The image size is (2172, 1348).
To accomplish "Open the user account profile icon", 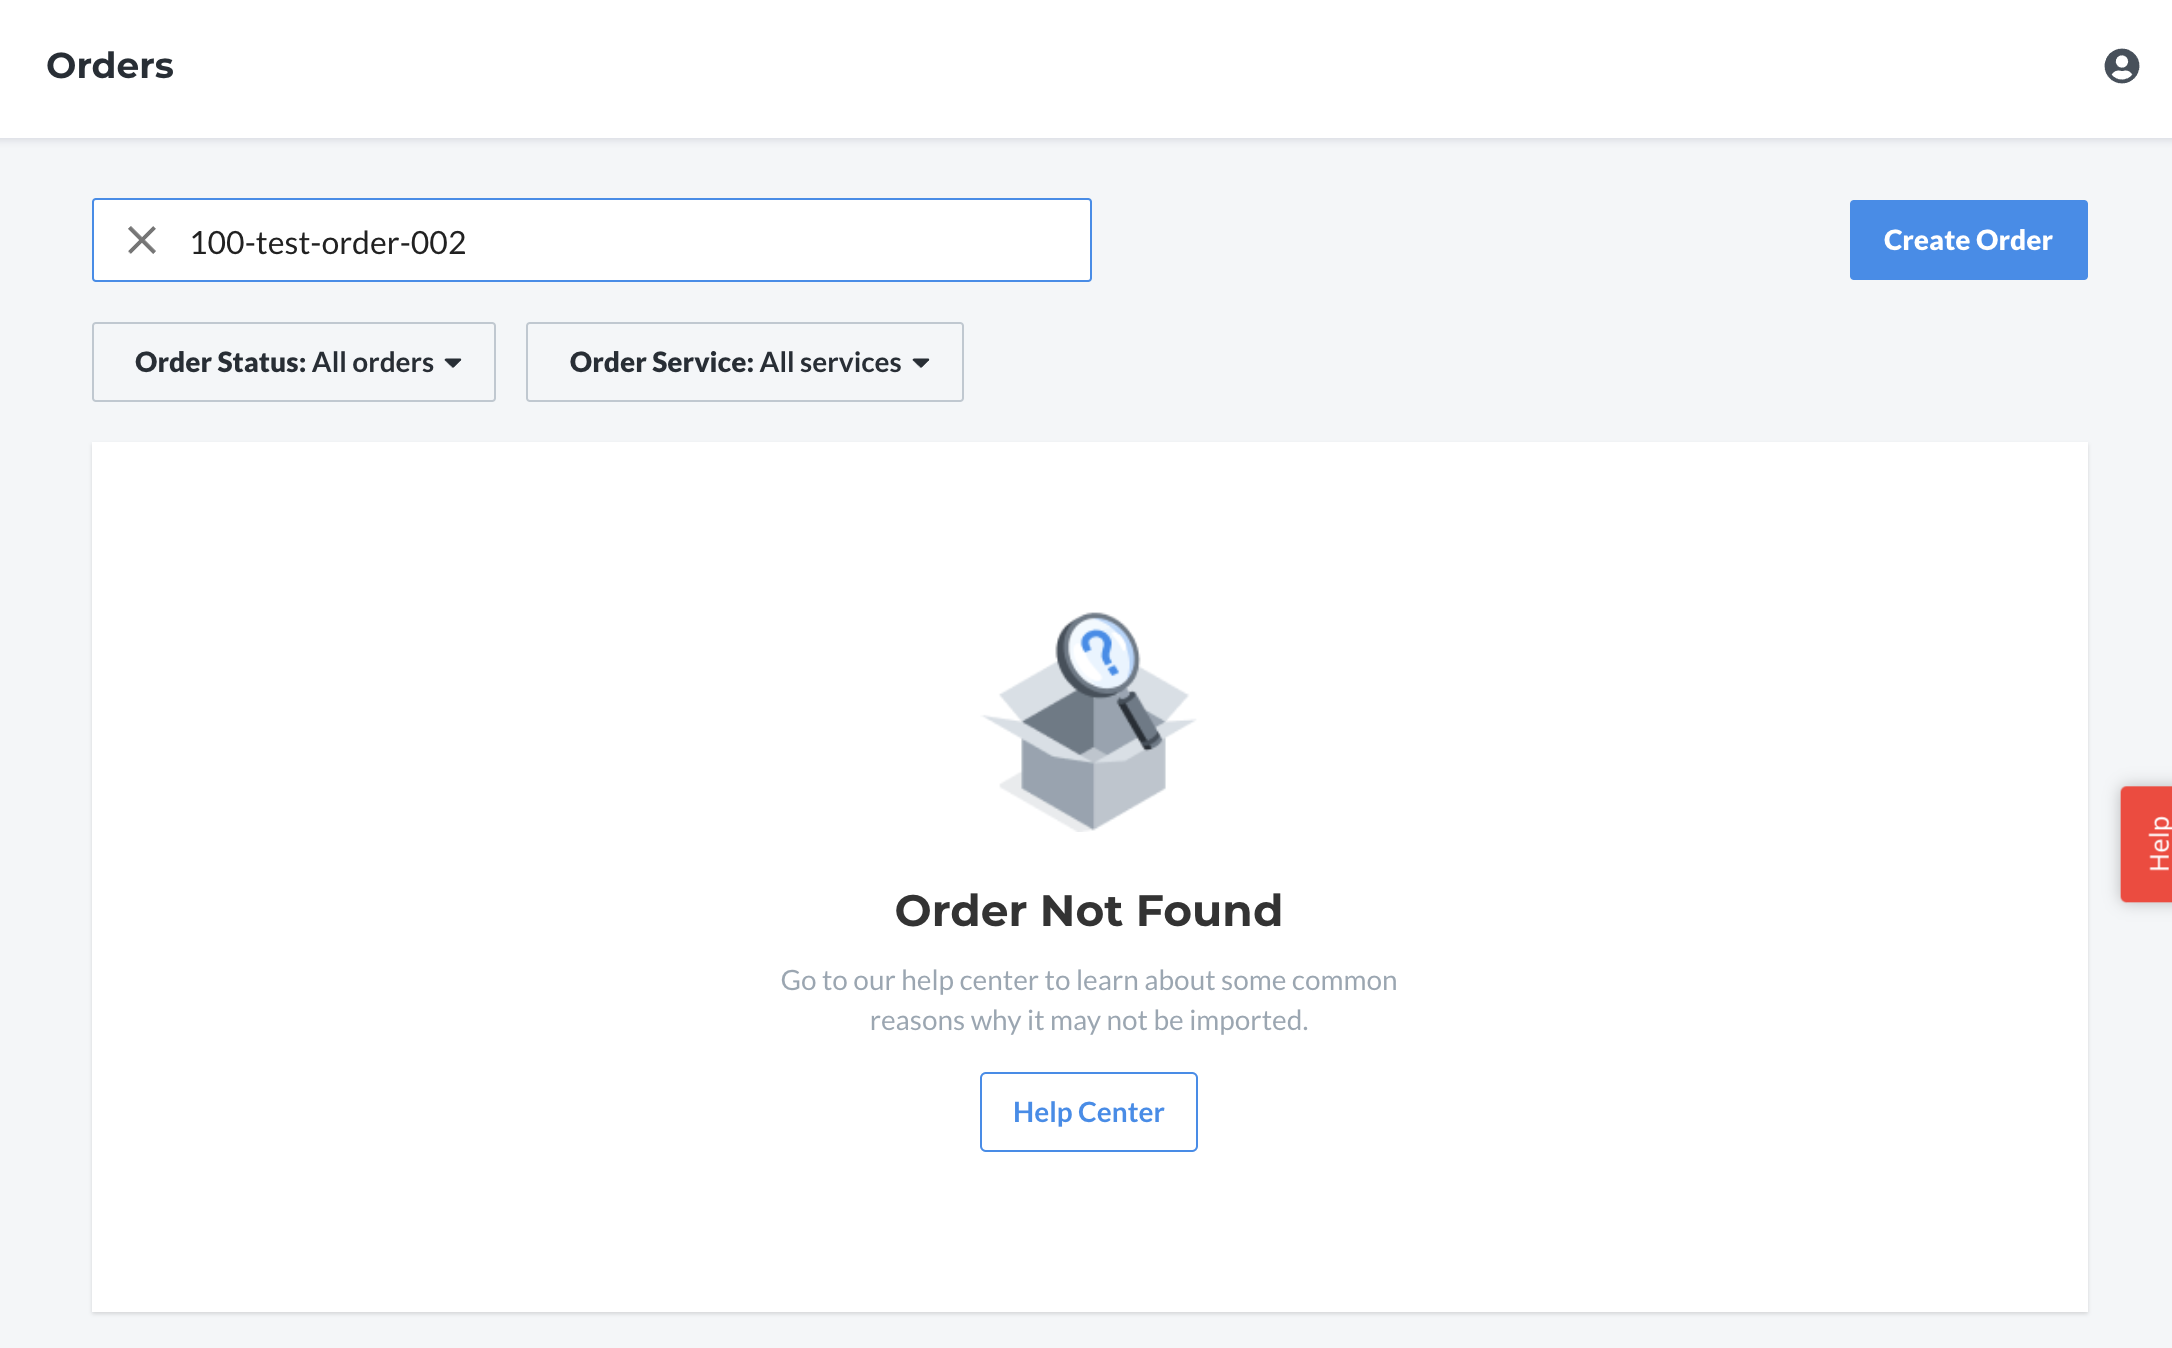I will [x=2121, y=66].
